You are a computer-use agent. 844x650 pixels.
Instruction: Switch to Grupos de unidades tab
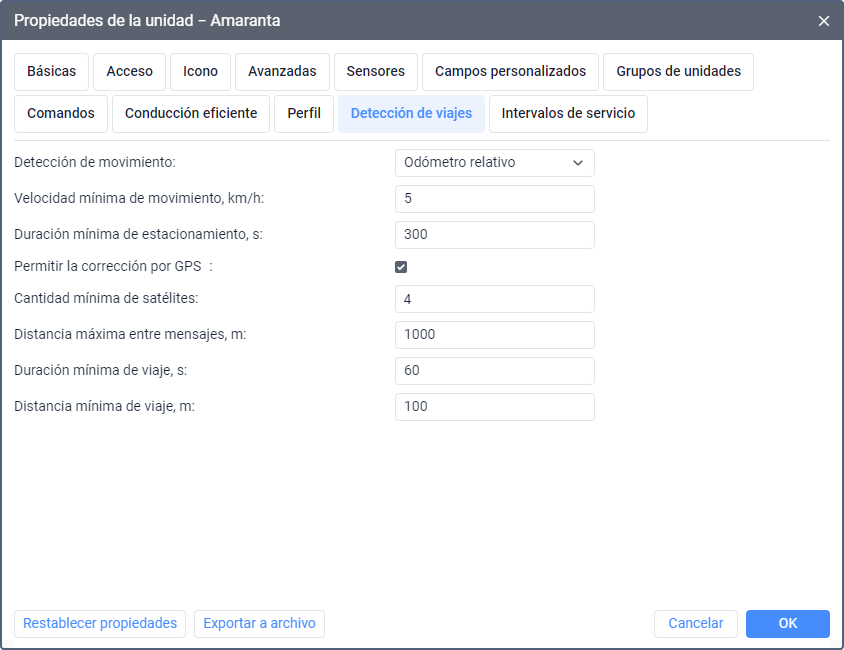678,72
